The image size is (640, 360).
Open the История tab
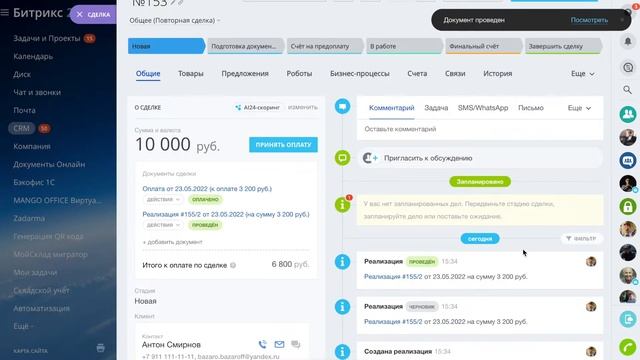pyautogui.click(x=498, y=73)
